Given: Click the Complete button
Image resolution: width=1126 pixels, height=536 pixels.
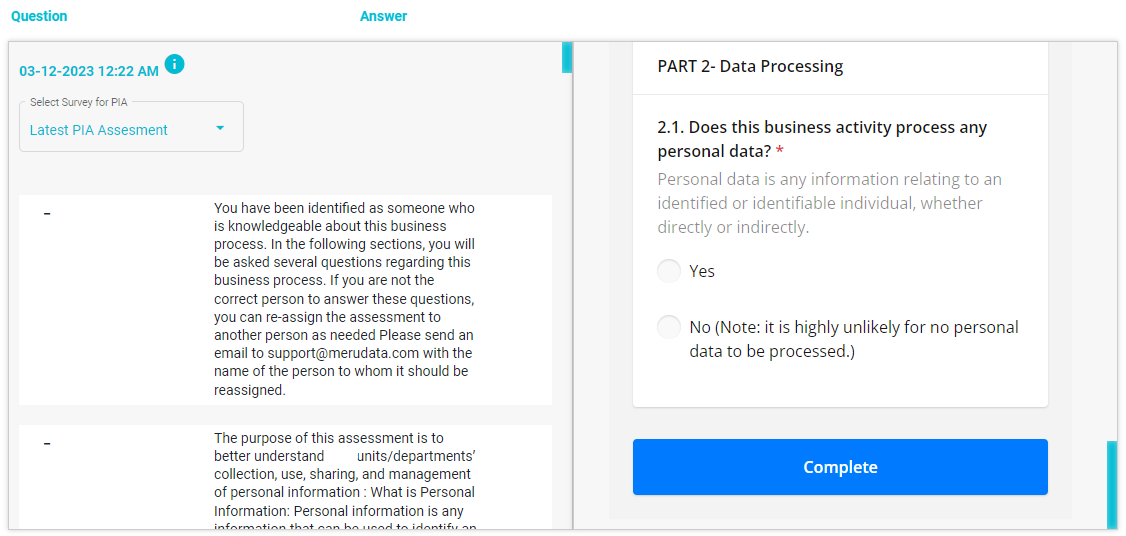Looking at the screenshot, I should point(840,467).
